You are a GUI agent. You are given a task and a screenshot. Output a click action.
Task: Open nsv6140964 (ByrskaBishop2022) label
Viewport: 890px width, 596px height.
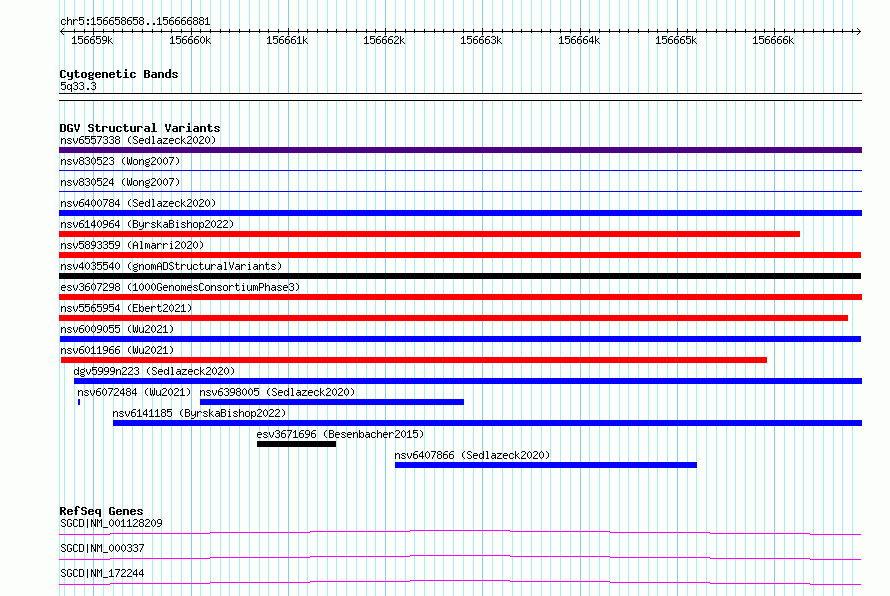pos(147,224)
